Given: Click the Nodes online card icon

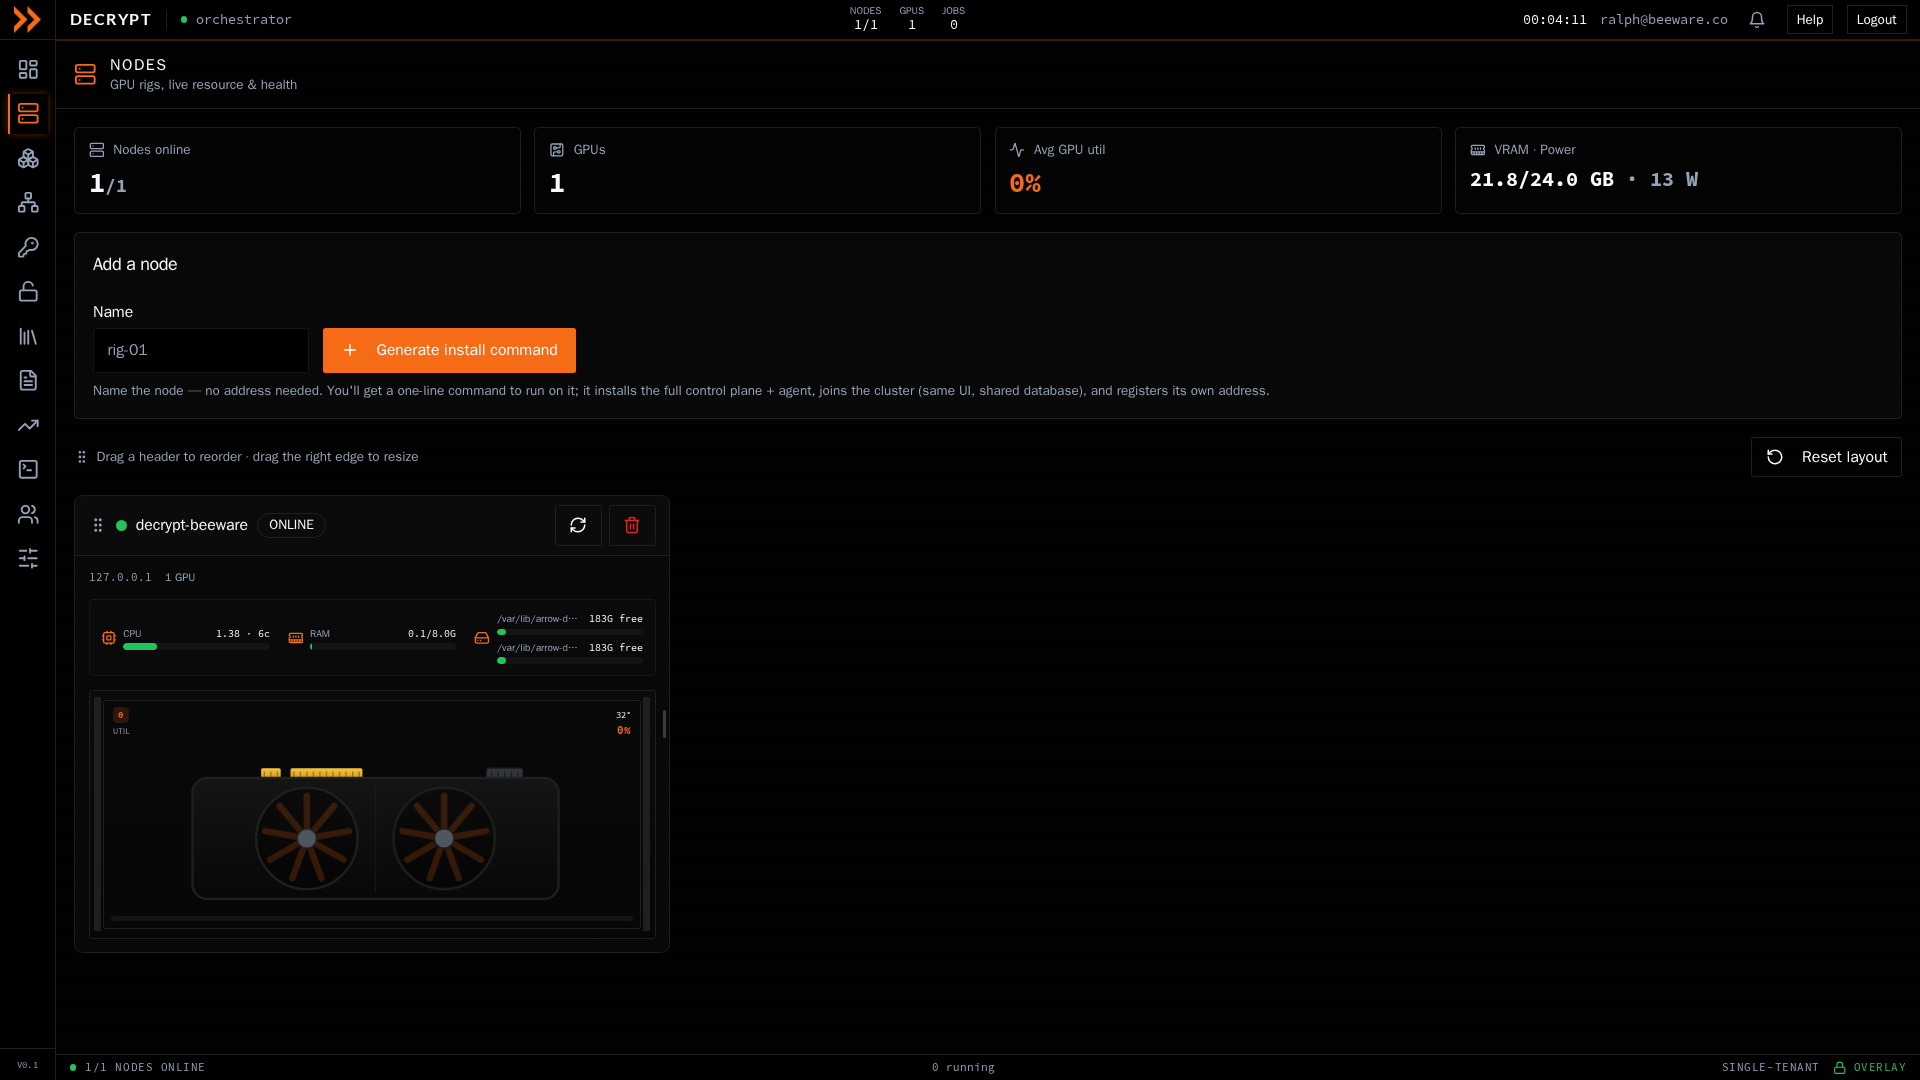Looking at the screenshot, I should click(x=97, y=150).
